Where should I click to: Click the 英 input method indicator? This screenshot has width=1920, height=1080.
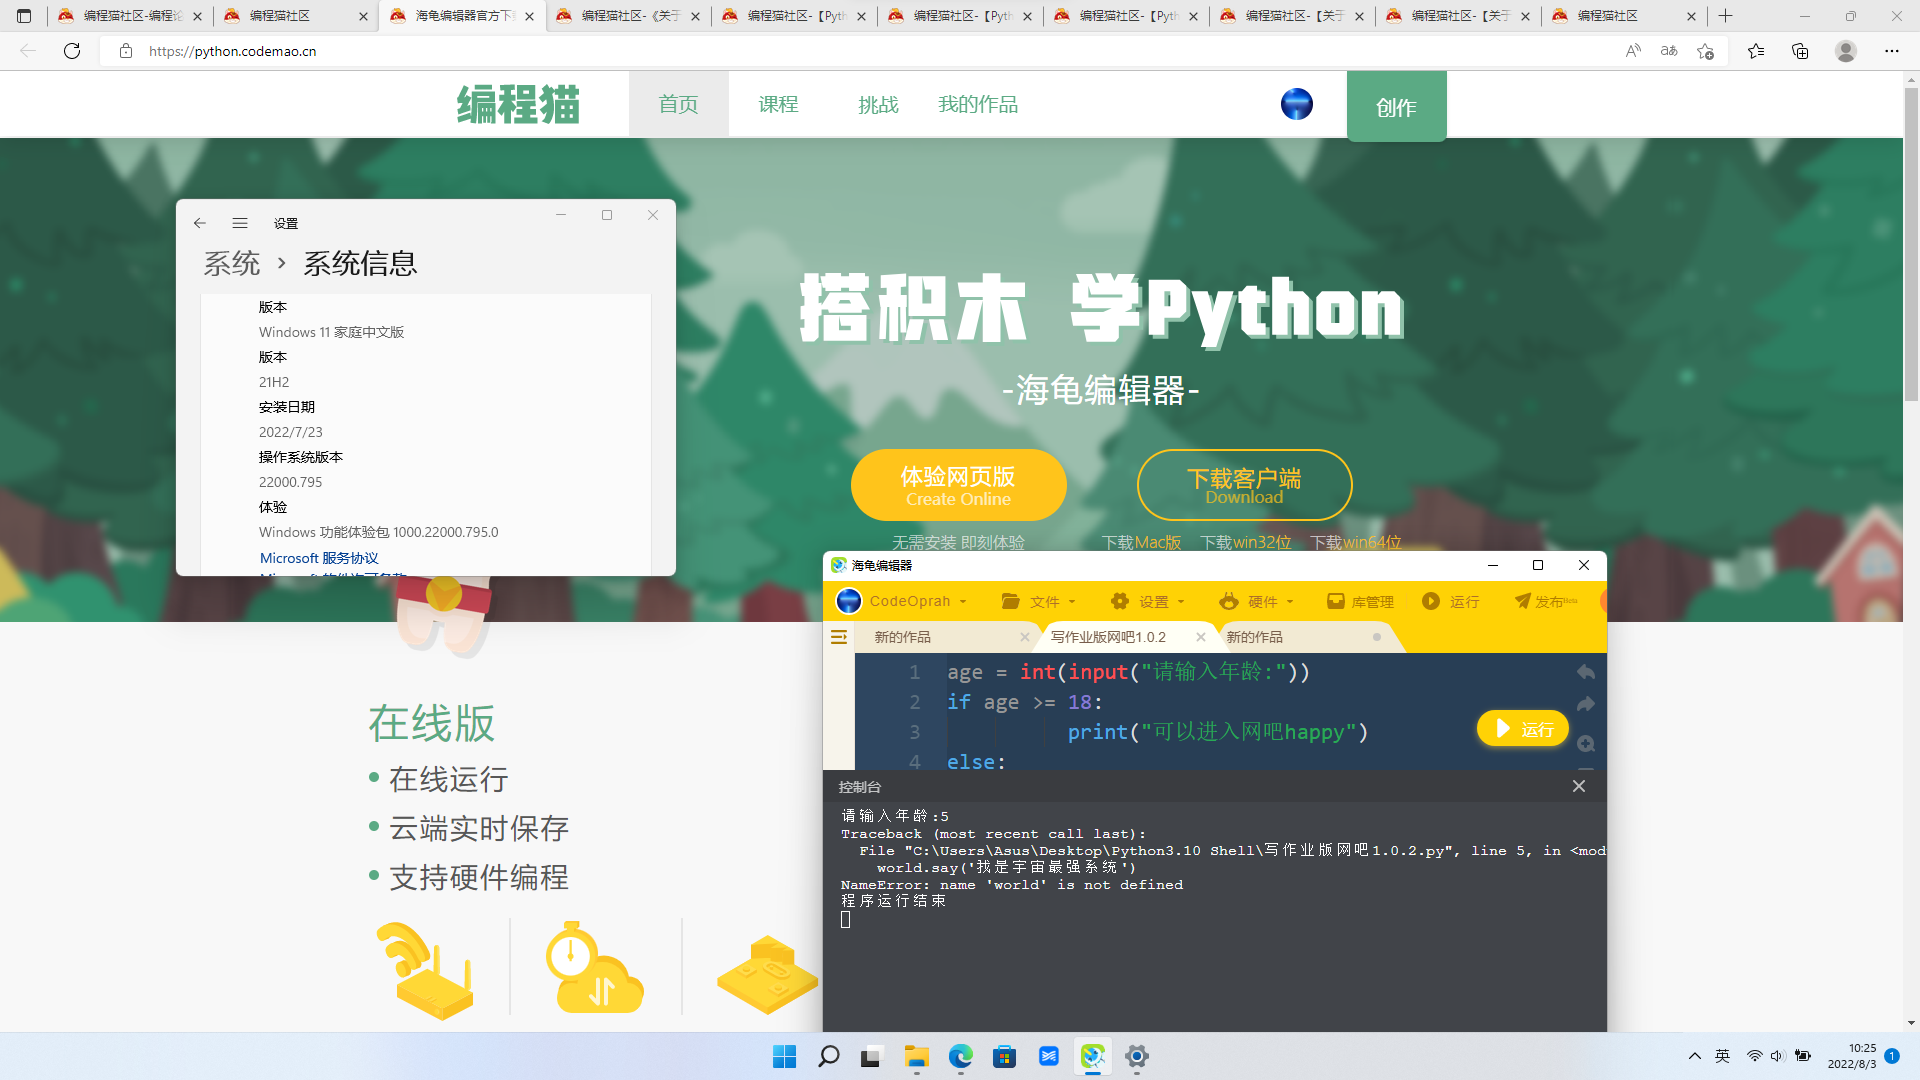1722,1056
